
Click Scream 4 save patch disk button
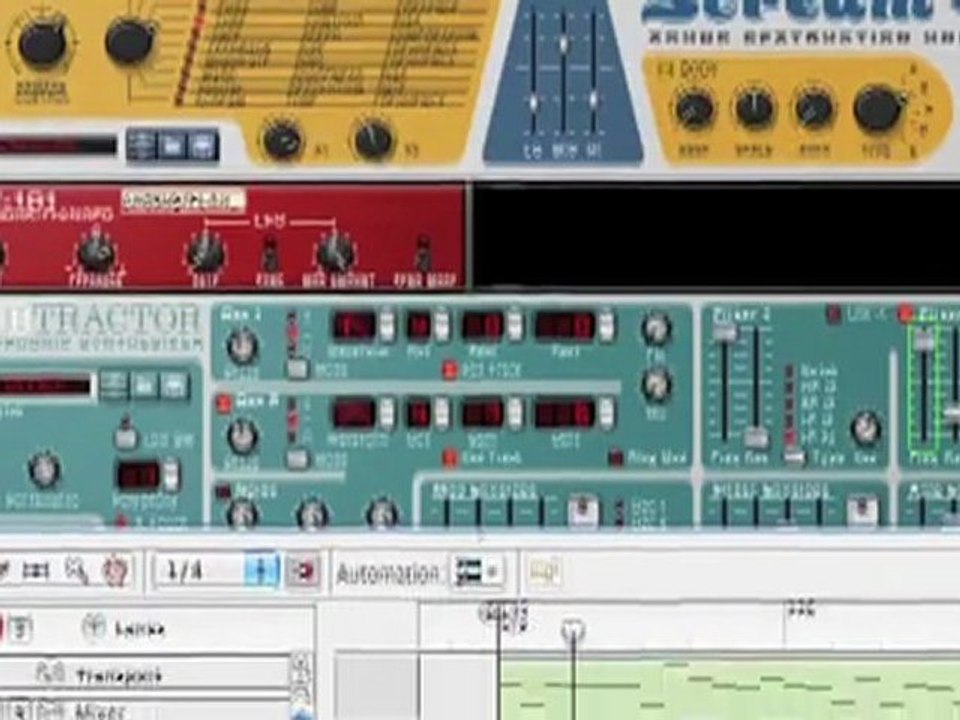203,146
